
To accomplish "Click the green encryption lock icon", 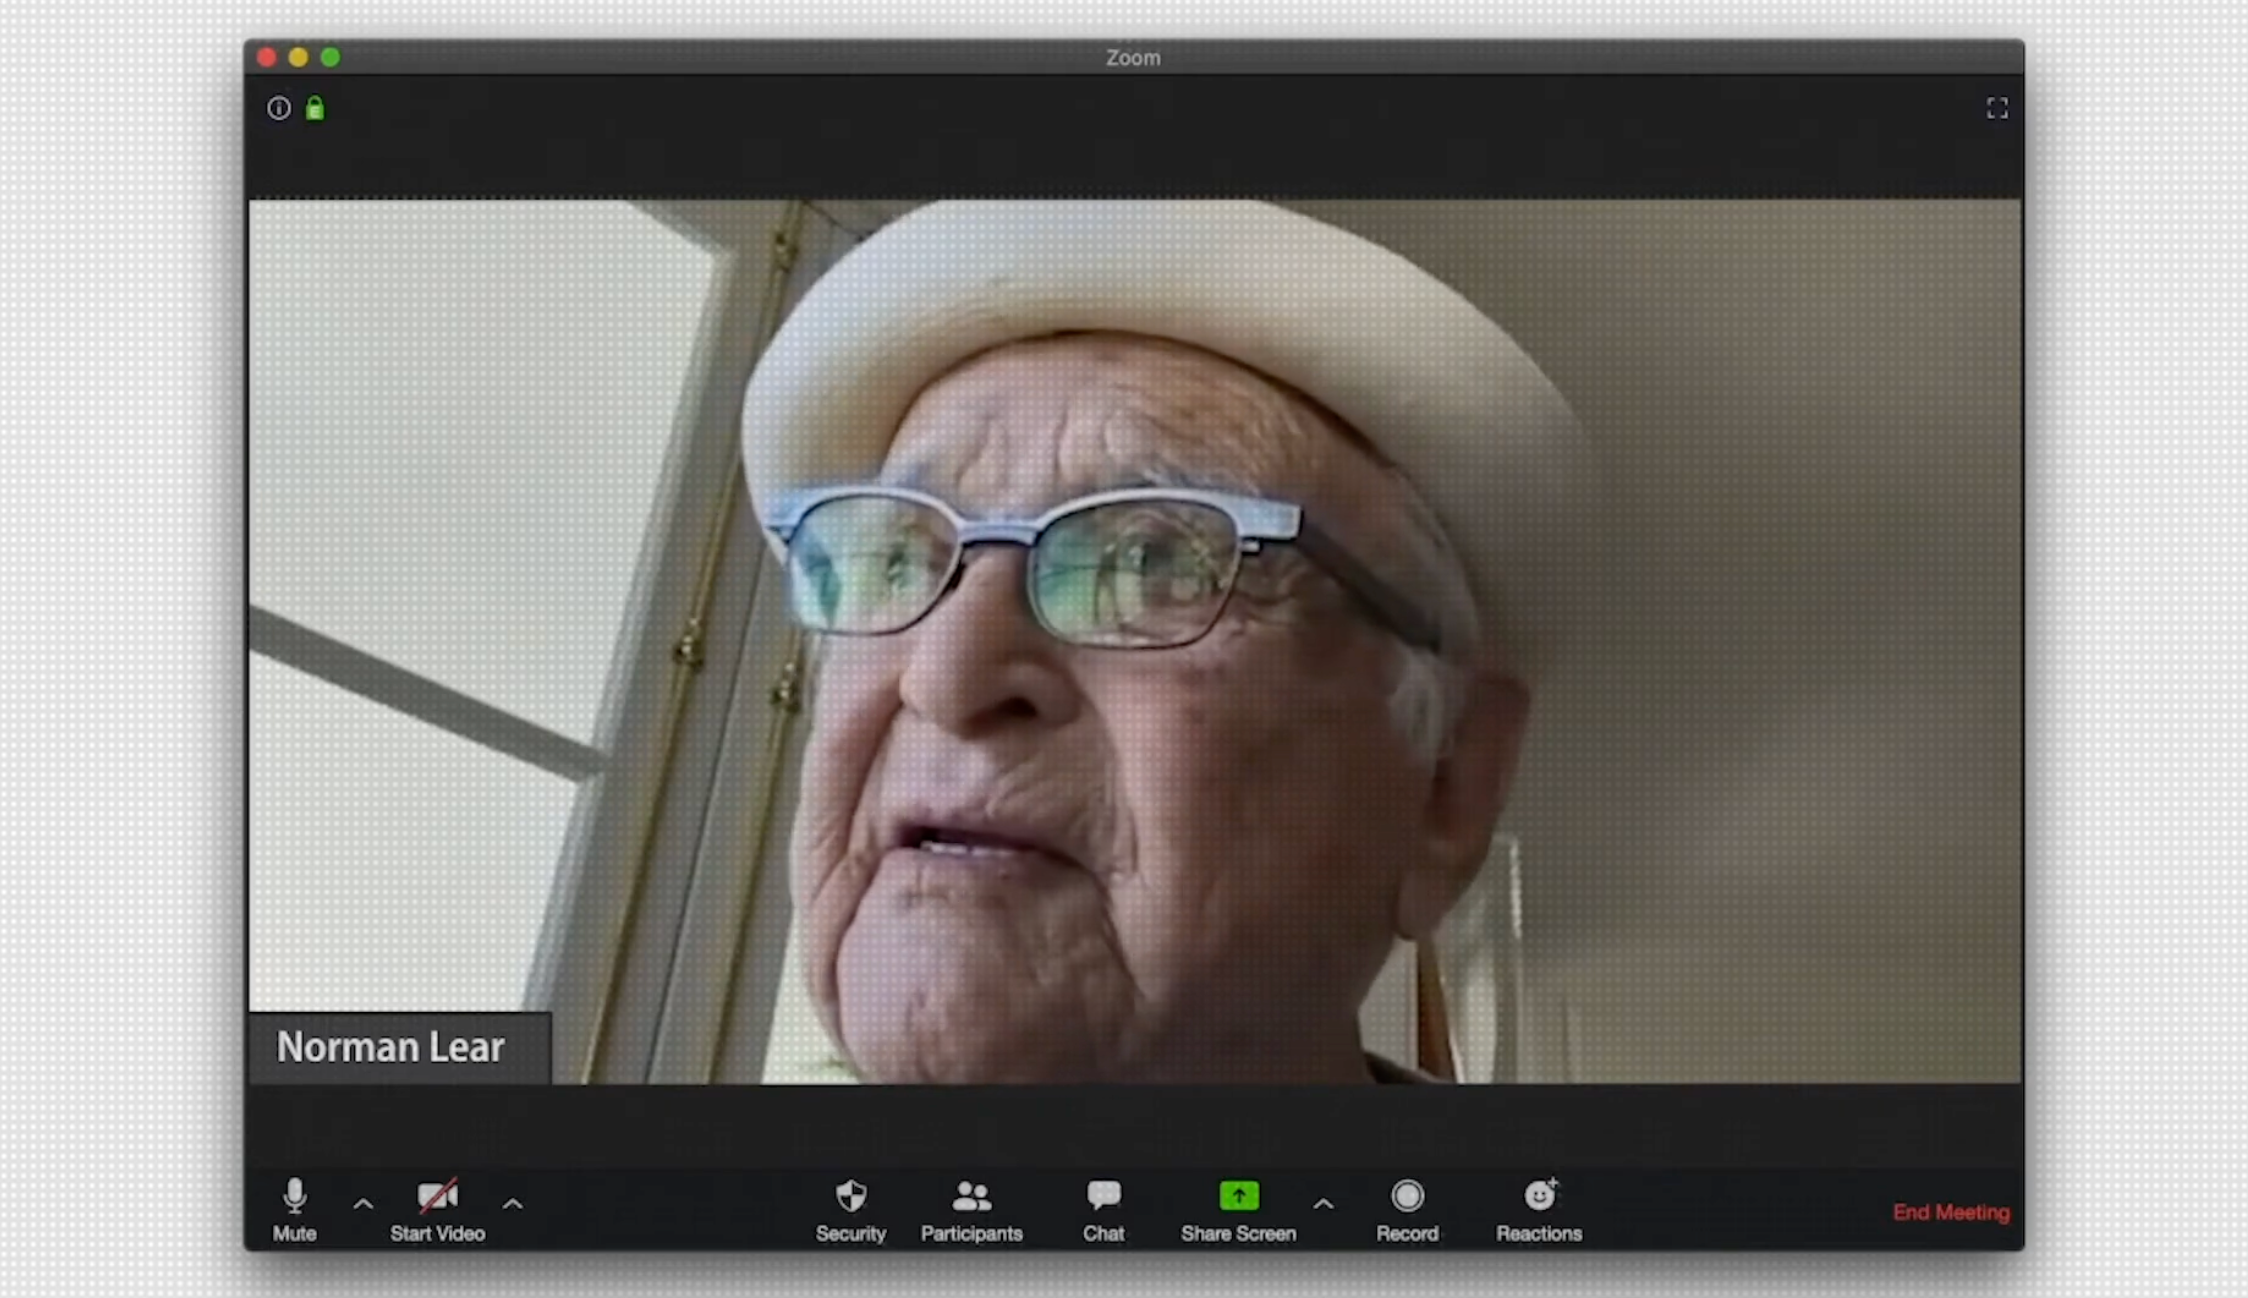I will pyautogui.click(x=315, y=108).
